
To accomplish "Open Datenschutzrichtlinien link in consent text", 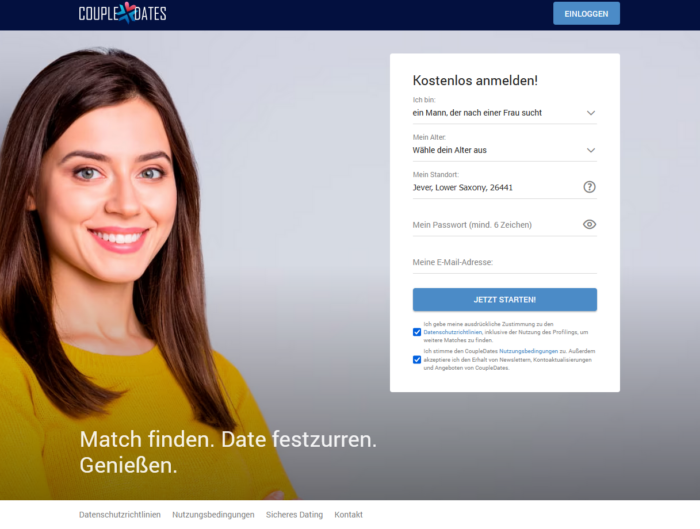I will tap(453, 332).
